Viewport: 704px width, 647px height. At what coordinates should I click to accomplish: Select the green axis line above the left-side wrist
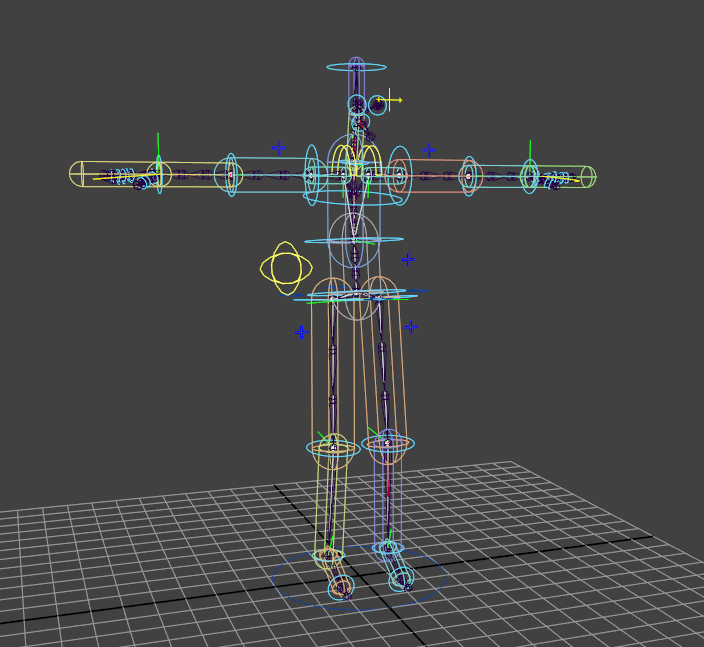(158, 147)
